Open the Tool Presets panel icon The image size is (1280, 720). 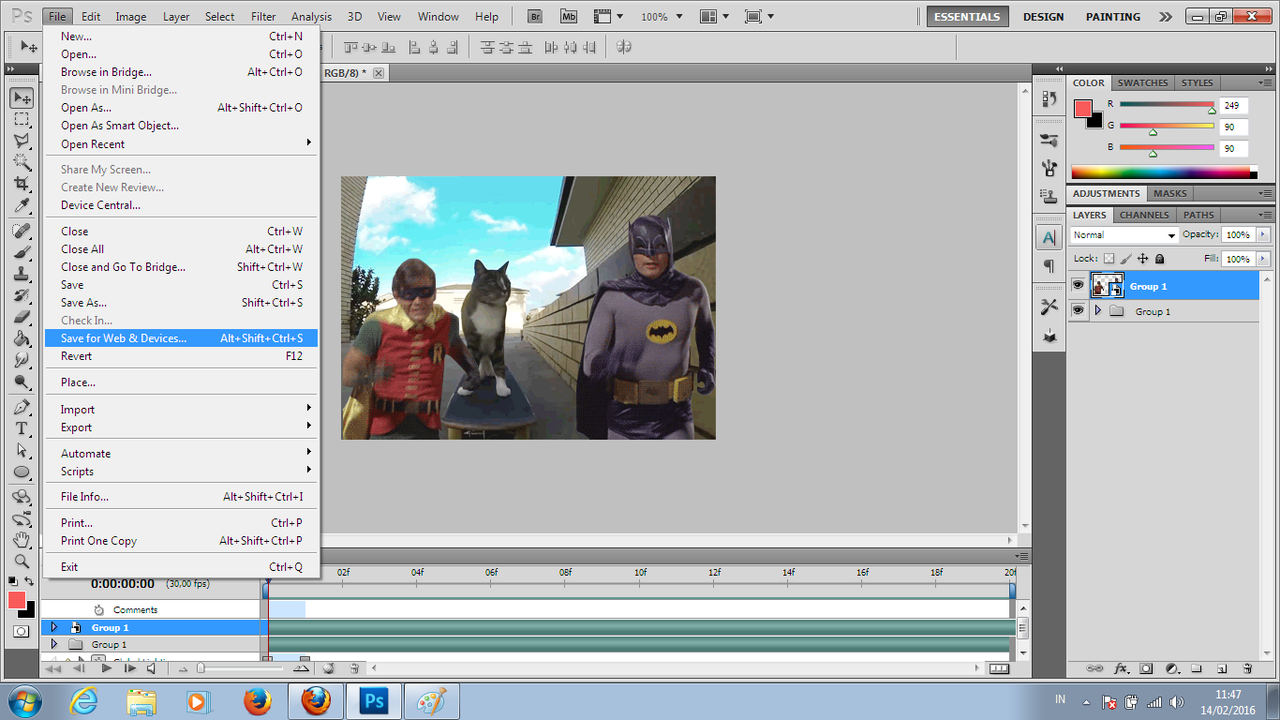click(1049, 306)
